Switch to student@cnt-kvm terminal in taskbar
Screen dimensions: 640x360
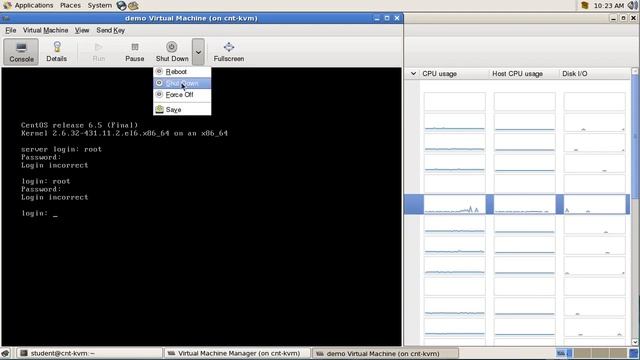pyautogui.click(x=89, y=353)
